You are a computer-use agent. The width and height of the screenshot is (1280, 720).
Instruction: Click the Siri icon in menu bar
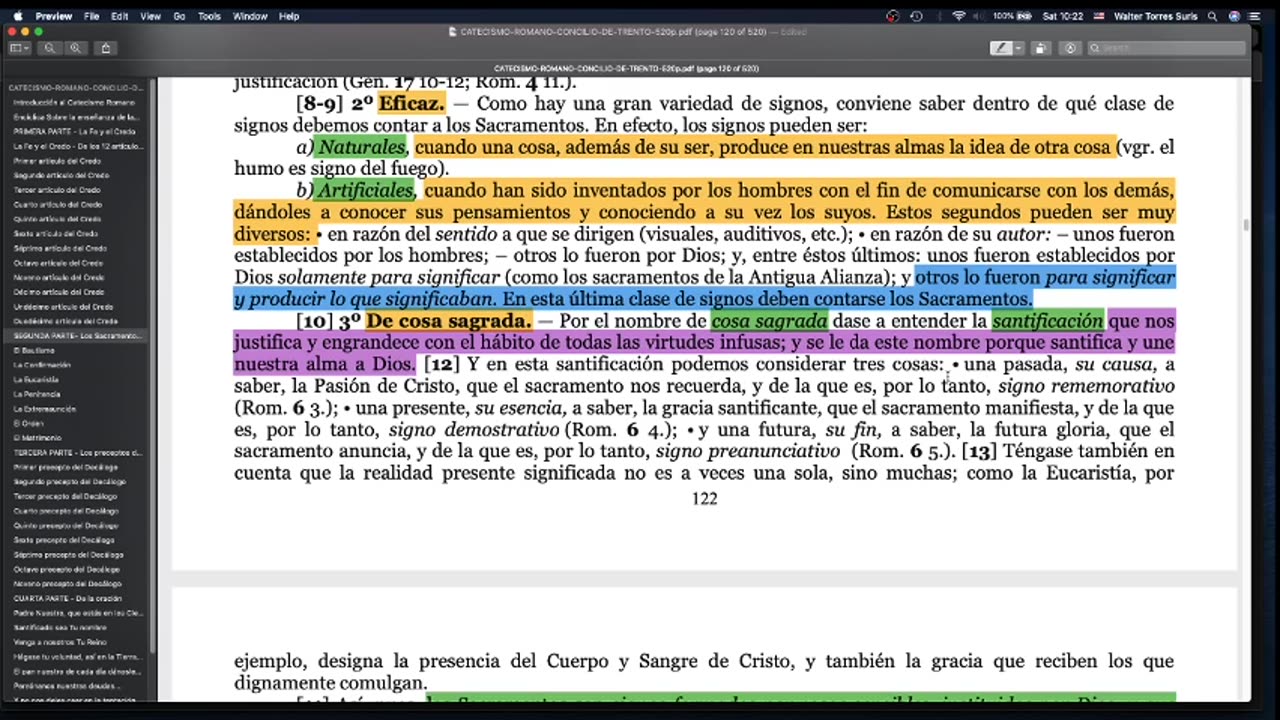pyautogui.click(x=1234, y=16)
